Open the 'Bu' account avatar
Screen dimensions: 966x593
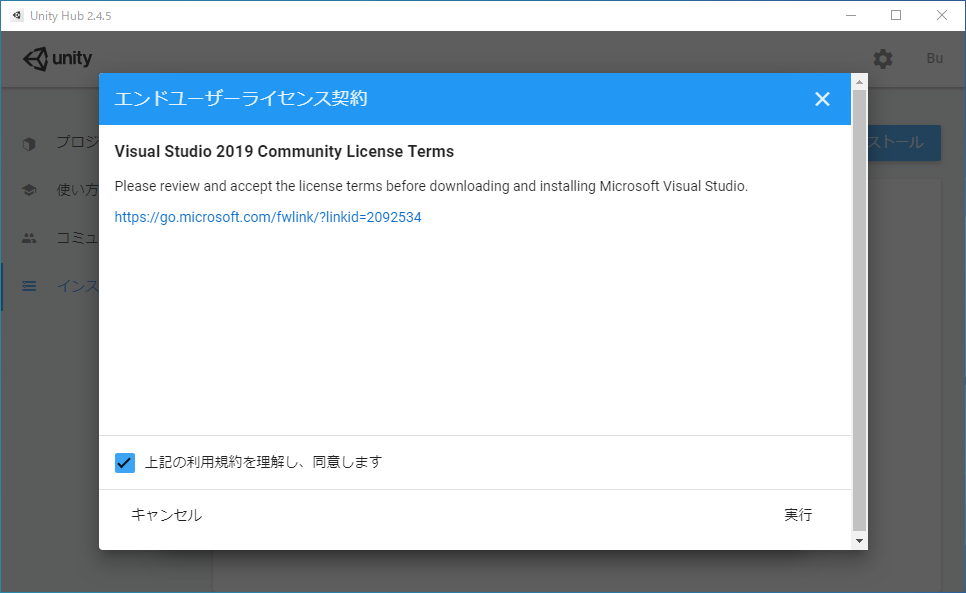point(934,59)
